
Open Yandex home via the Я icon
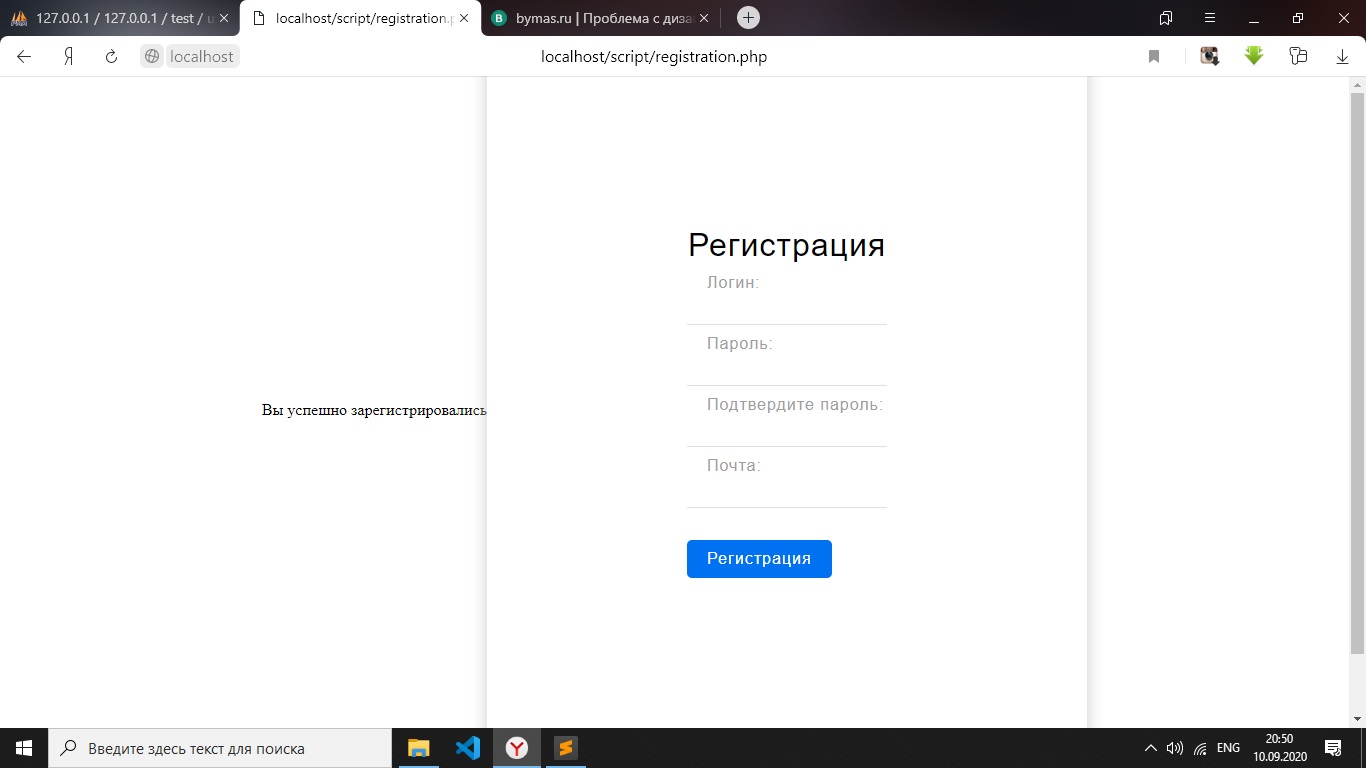coord(68,57)
